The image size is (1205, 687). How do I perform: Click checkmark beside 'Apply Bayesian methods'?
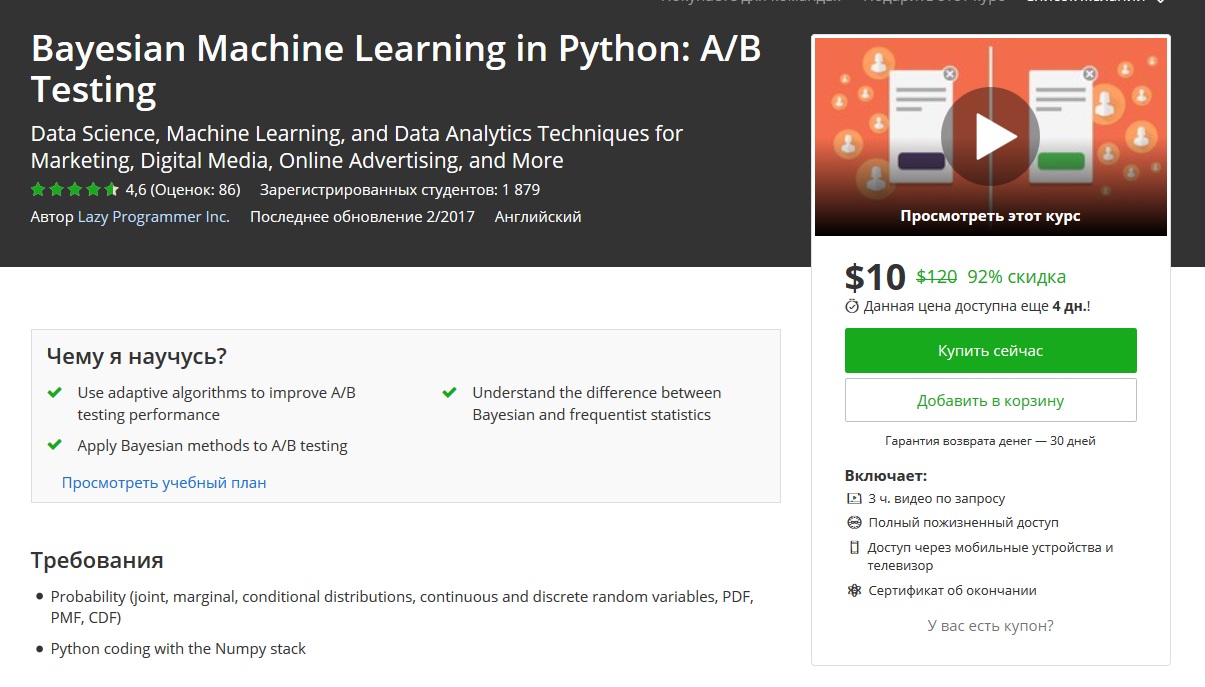pos(55,445)
